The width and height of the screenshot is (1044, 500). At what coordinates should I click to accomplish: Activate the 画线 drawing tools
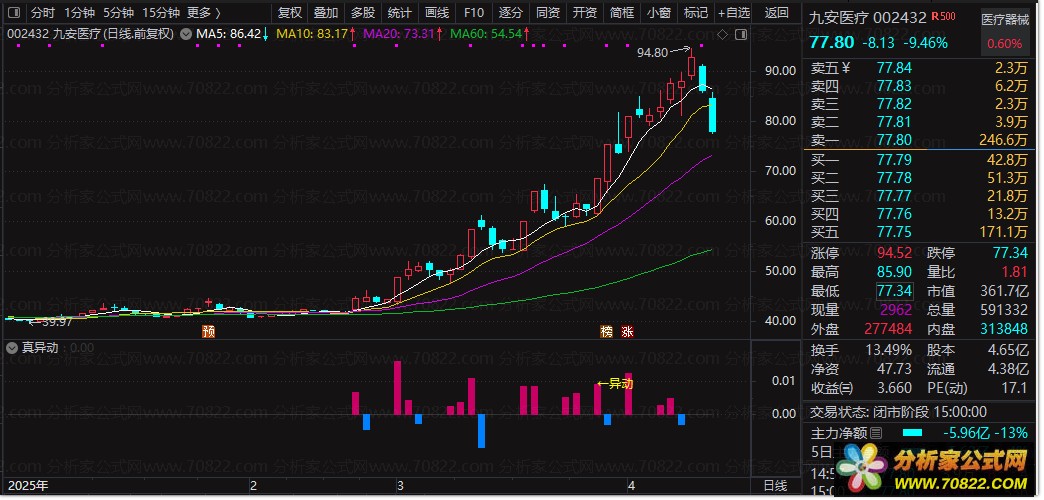(x=437, y=12)
